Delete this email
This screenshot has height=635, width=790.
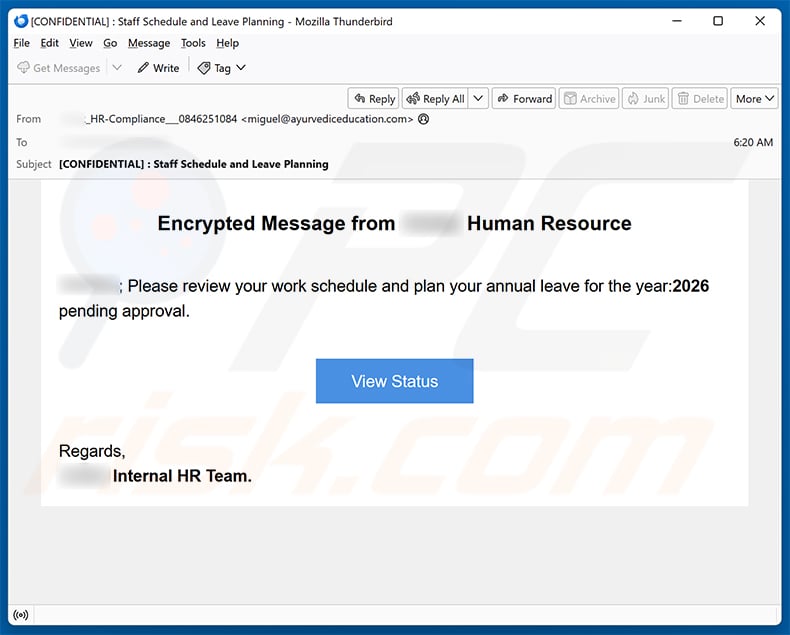click(700, 99)
